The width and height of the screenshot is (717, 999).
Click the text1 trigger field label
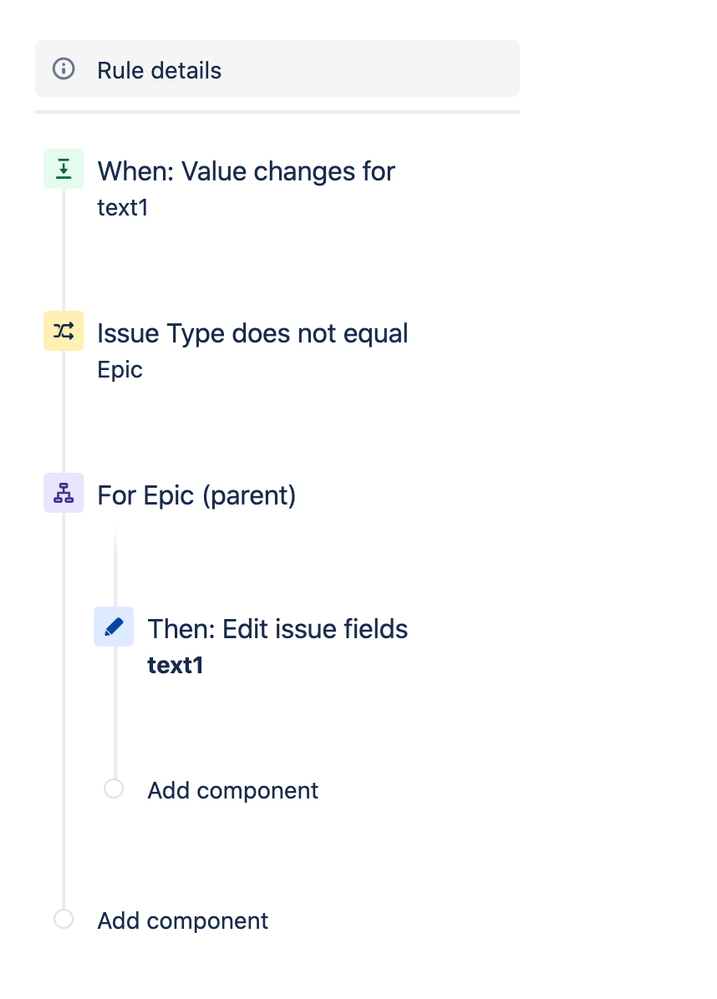point(122,208)
